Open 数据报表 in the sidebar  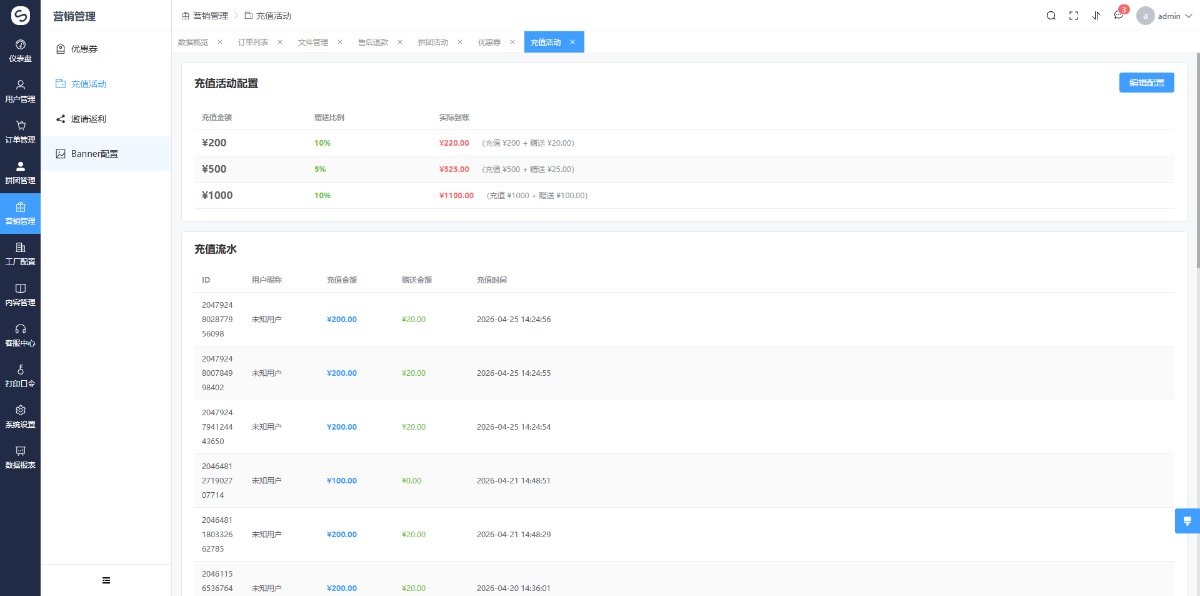20,457
